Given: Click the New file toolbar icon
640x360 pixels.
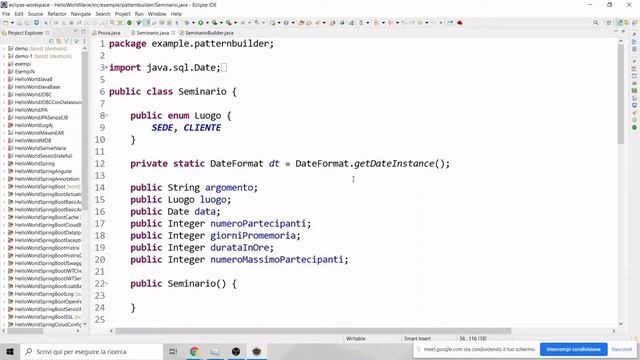Looking at the screenshot, I should coord(6,23).
